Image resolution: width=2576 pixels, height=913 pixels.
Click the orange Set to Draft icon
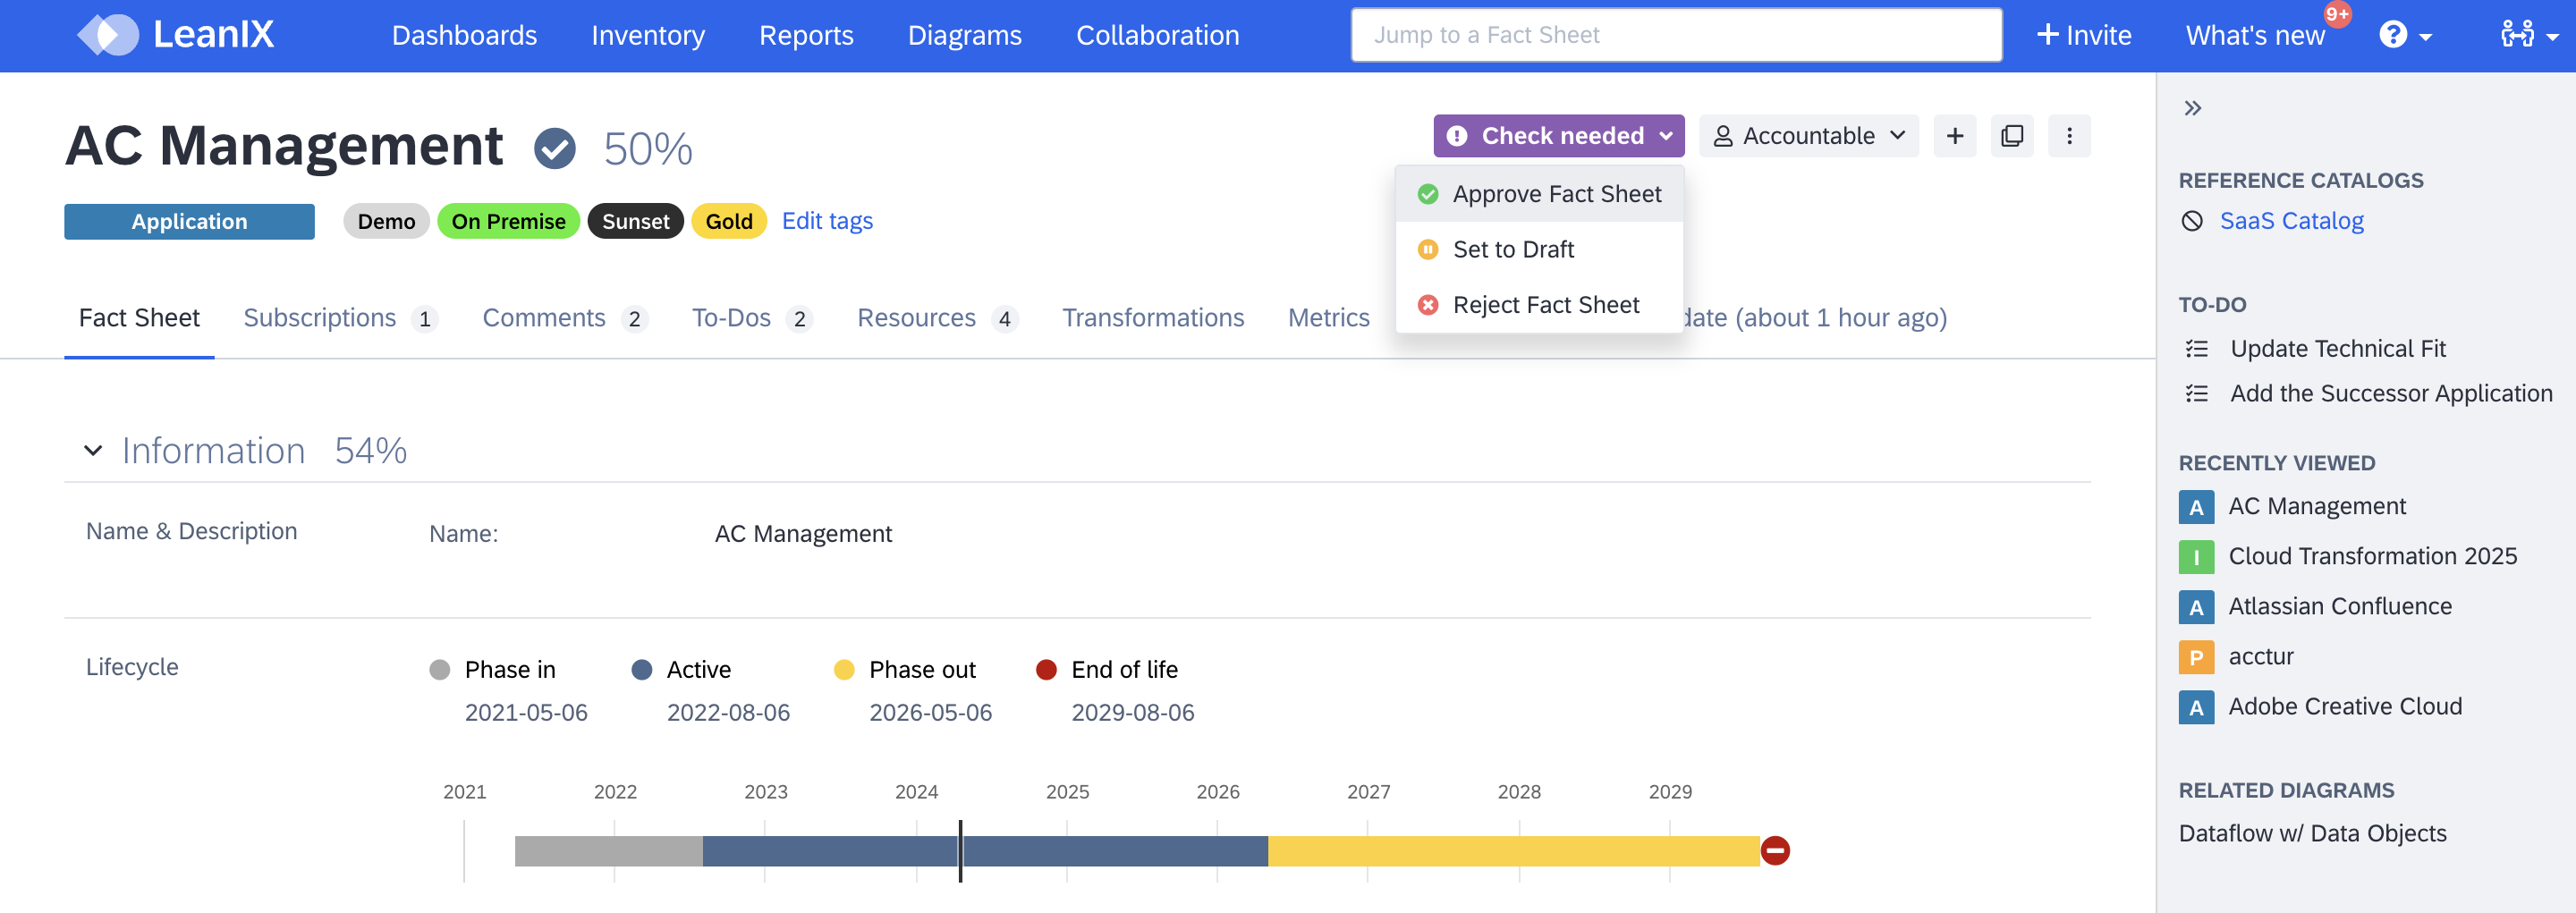point(1428,249)
